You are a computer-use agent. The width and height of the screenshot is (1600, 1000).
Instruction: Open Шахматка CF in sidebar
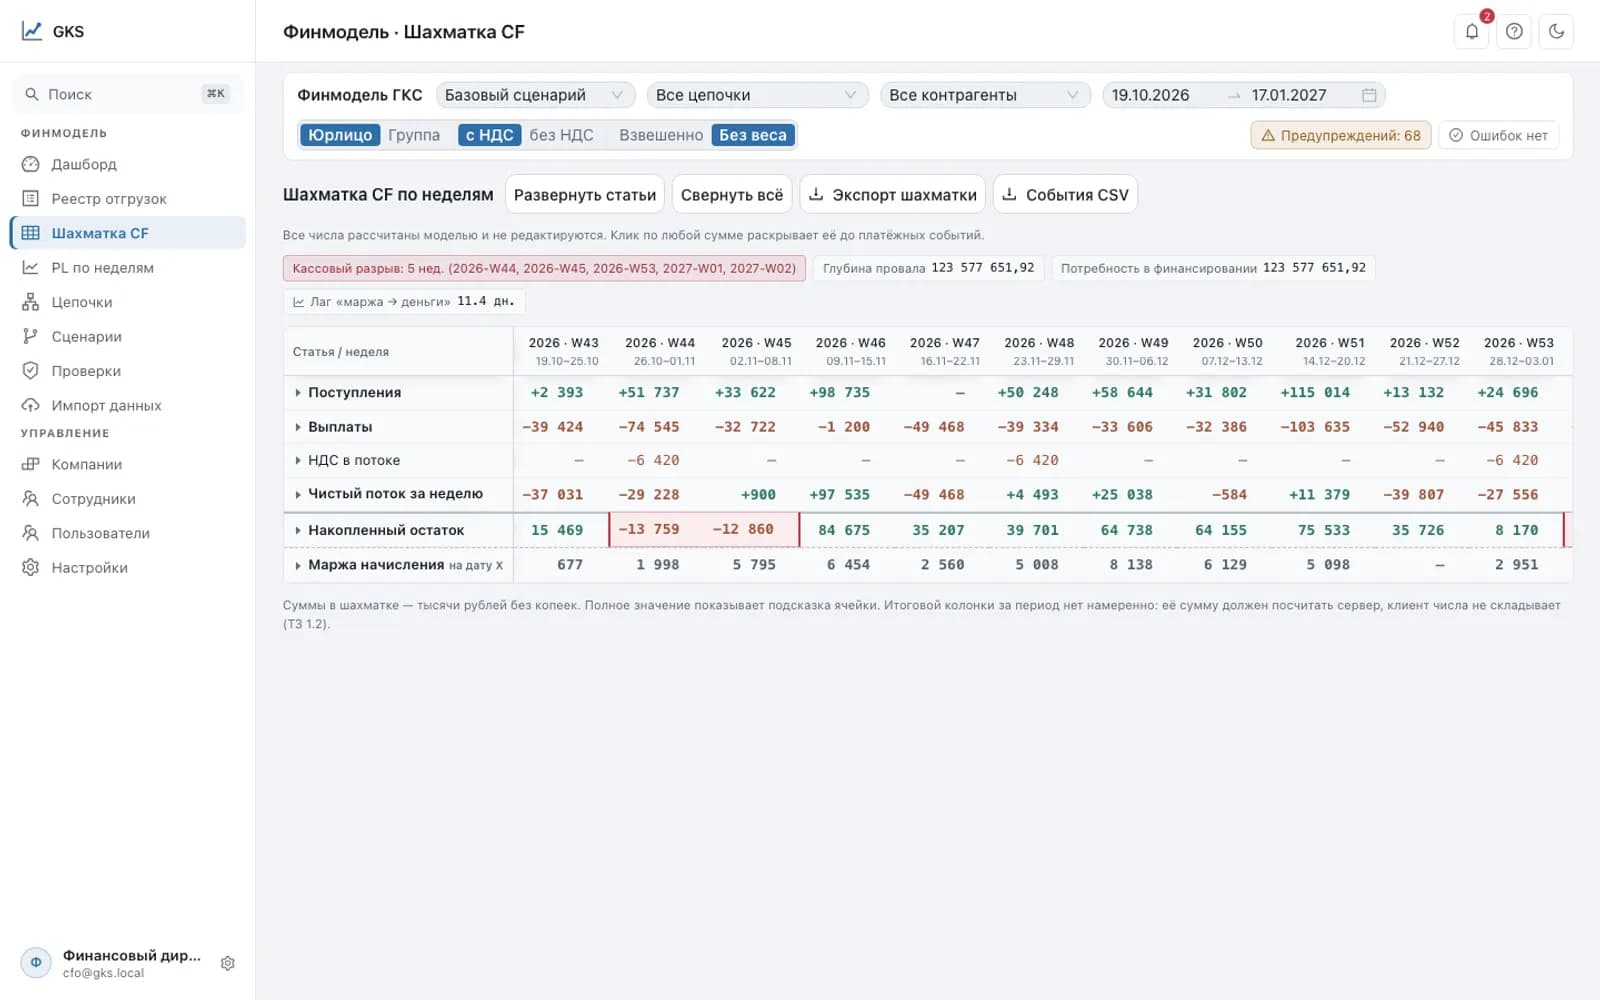[128, 233]
